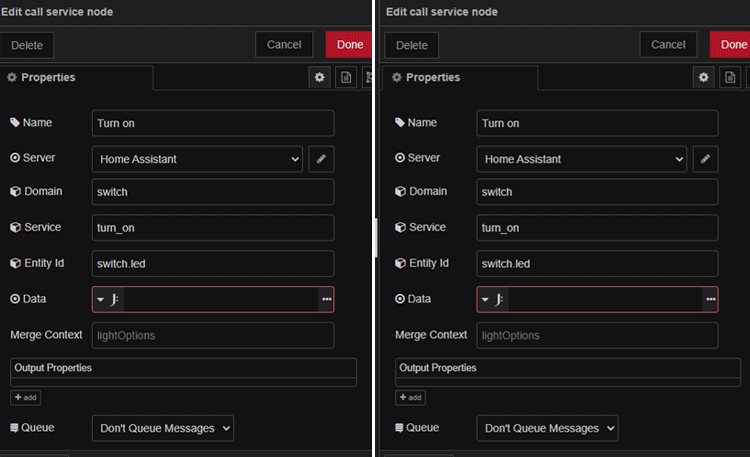
Task: Open node settings gear icon in right panel
Action: tap(704, 77)
